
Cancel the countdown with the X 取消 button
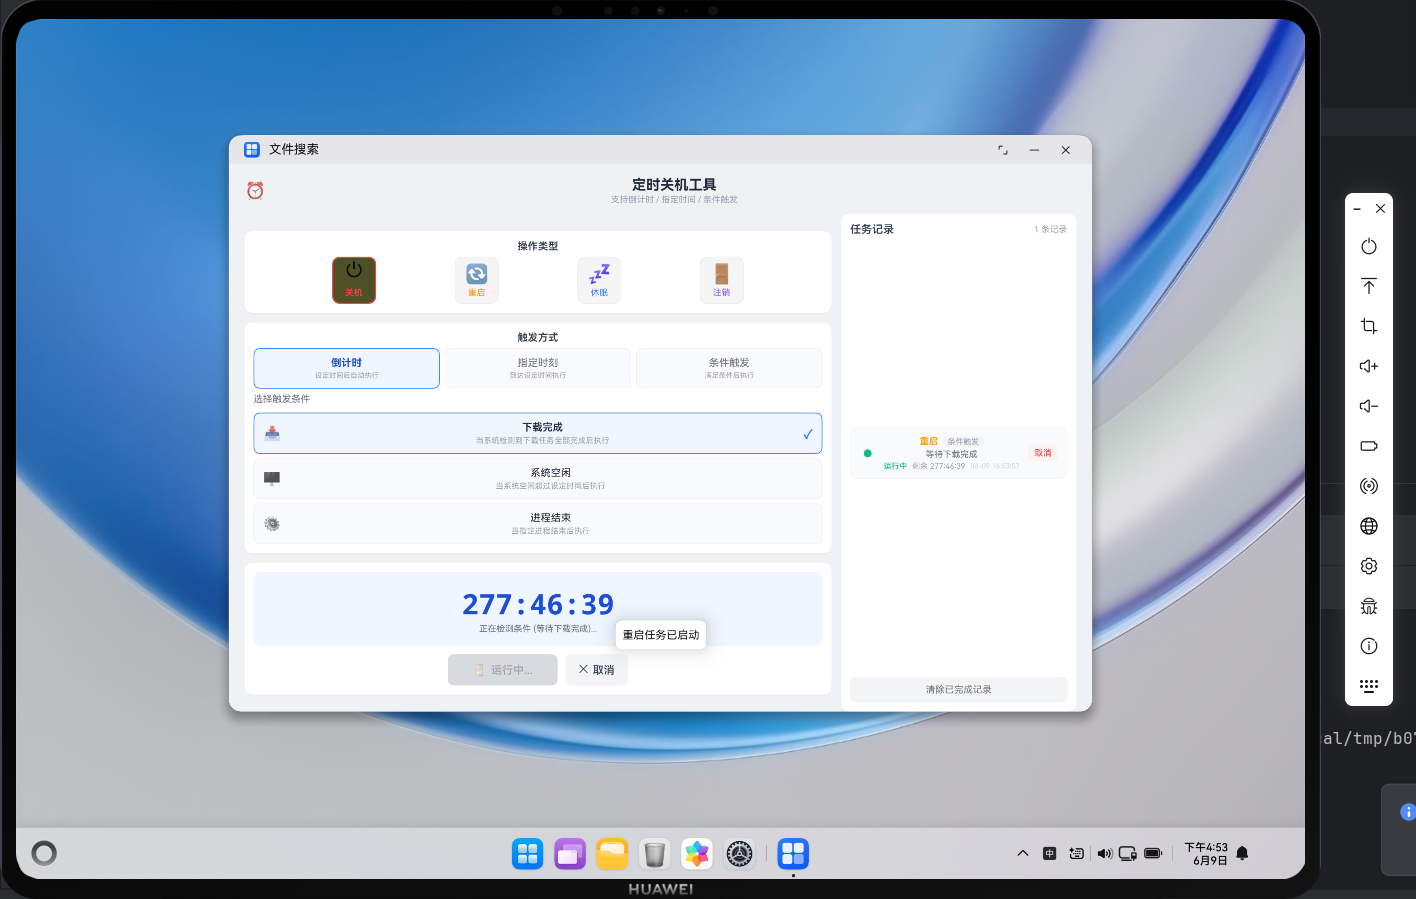click(x=597, y=670)
